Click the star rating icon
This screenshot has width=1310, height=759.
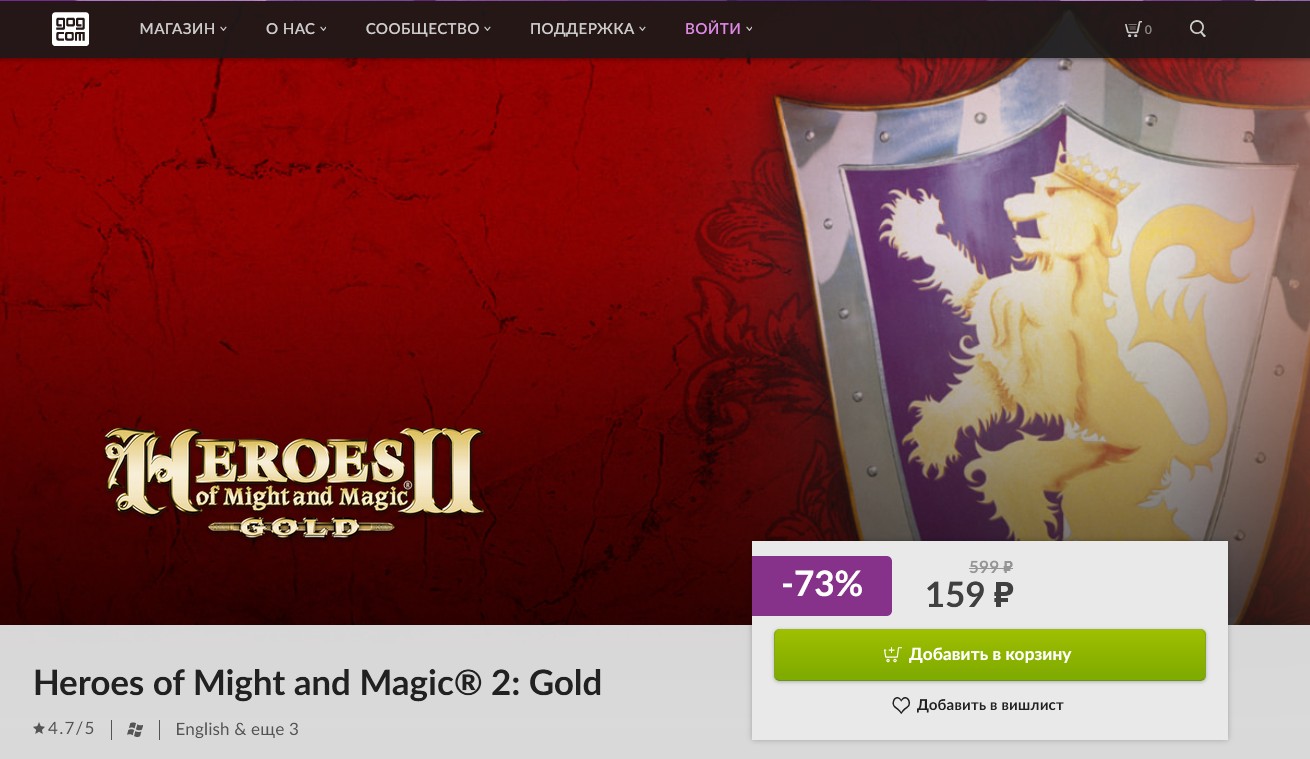click(x=39, y=729)
